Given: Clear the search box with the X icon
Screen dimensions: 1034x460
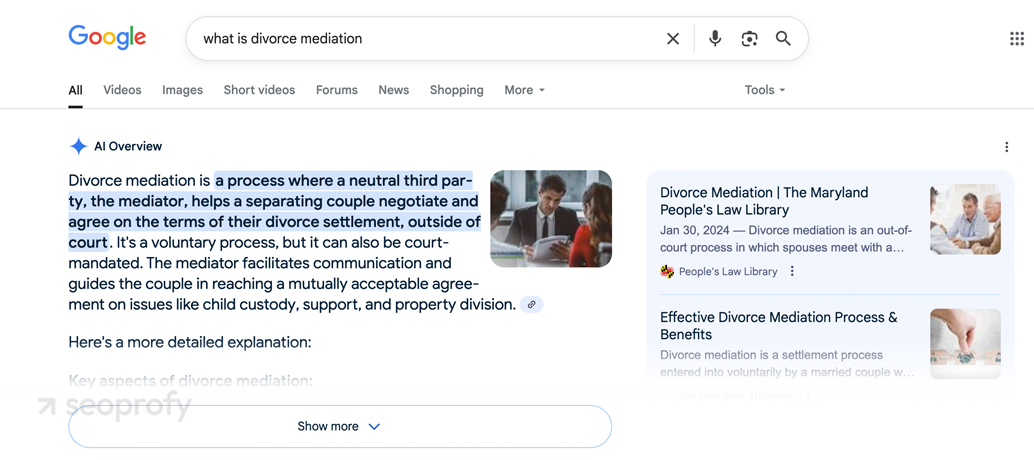Looking at the screenshot, I should click(673, 39).
